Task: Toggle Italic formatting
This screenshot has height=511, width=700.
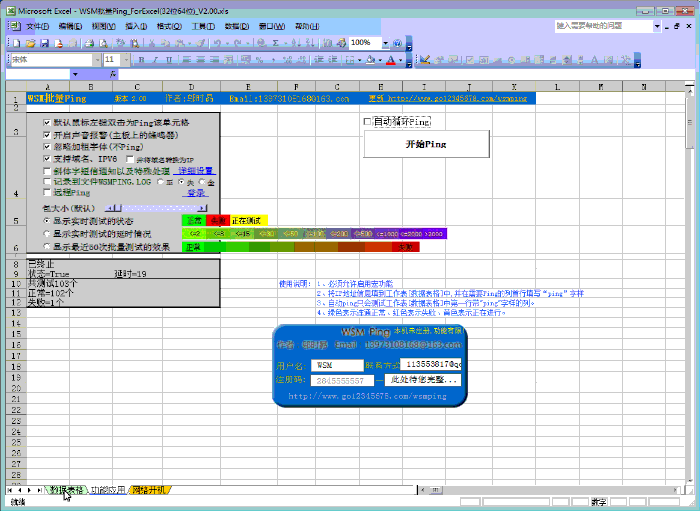Action: point(155,60)
